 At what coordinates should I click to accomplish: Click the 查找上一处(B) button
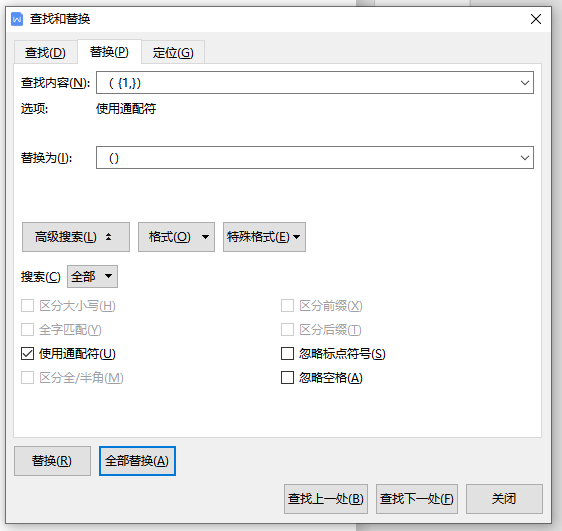[326, 499]
